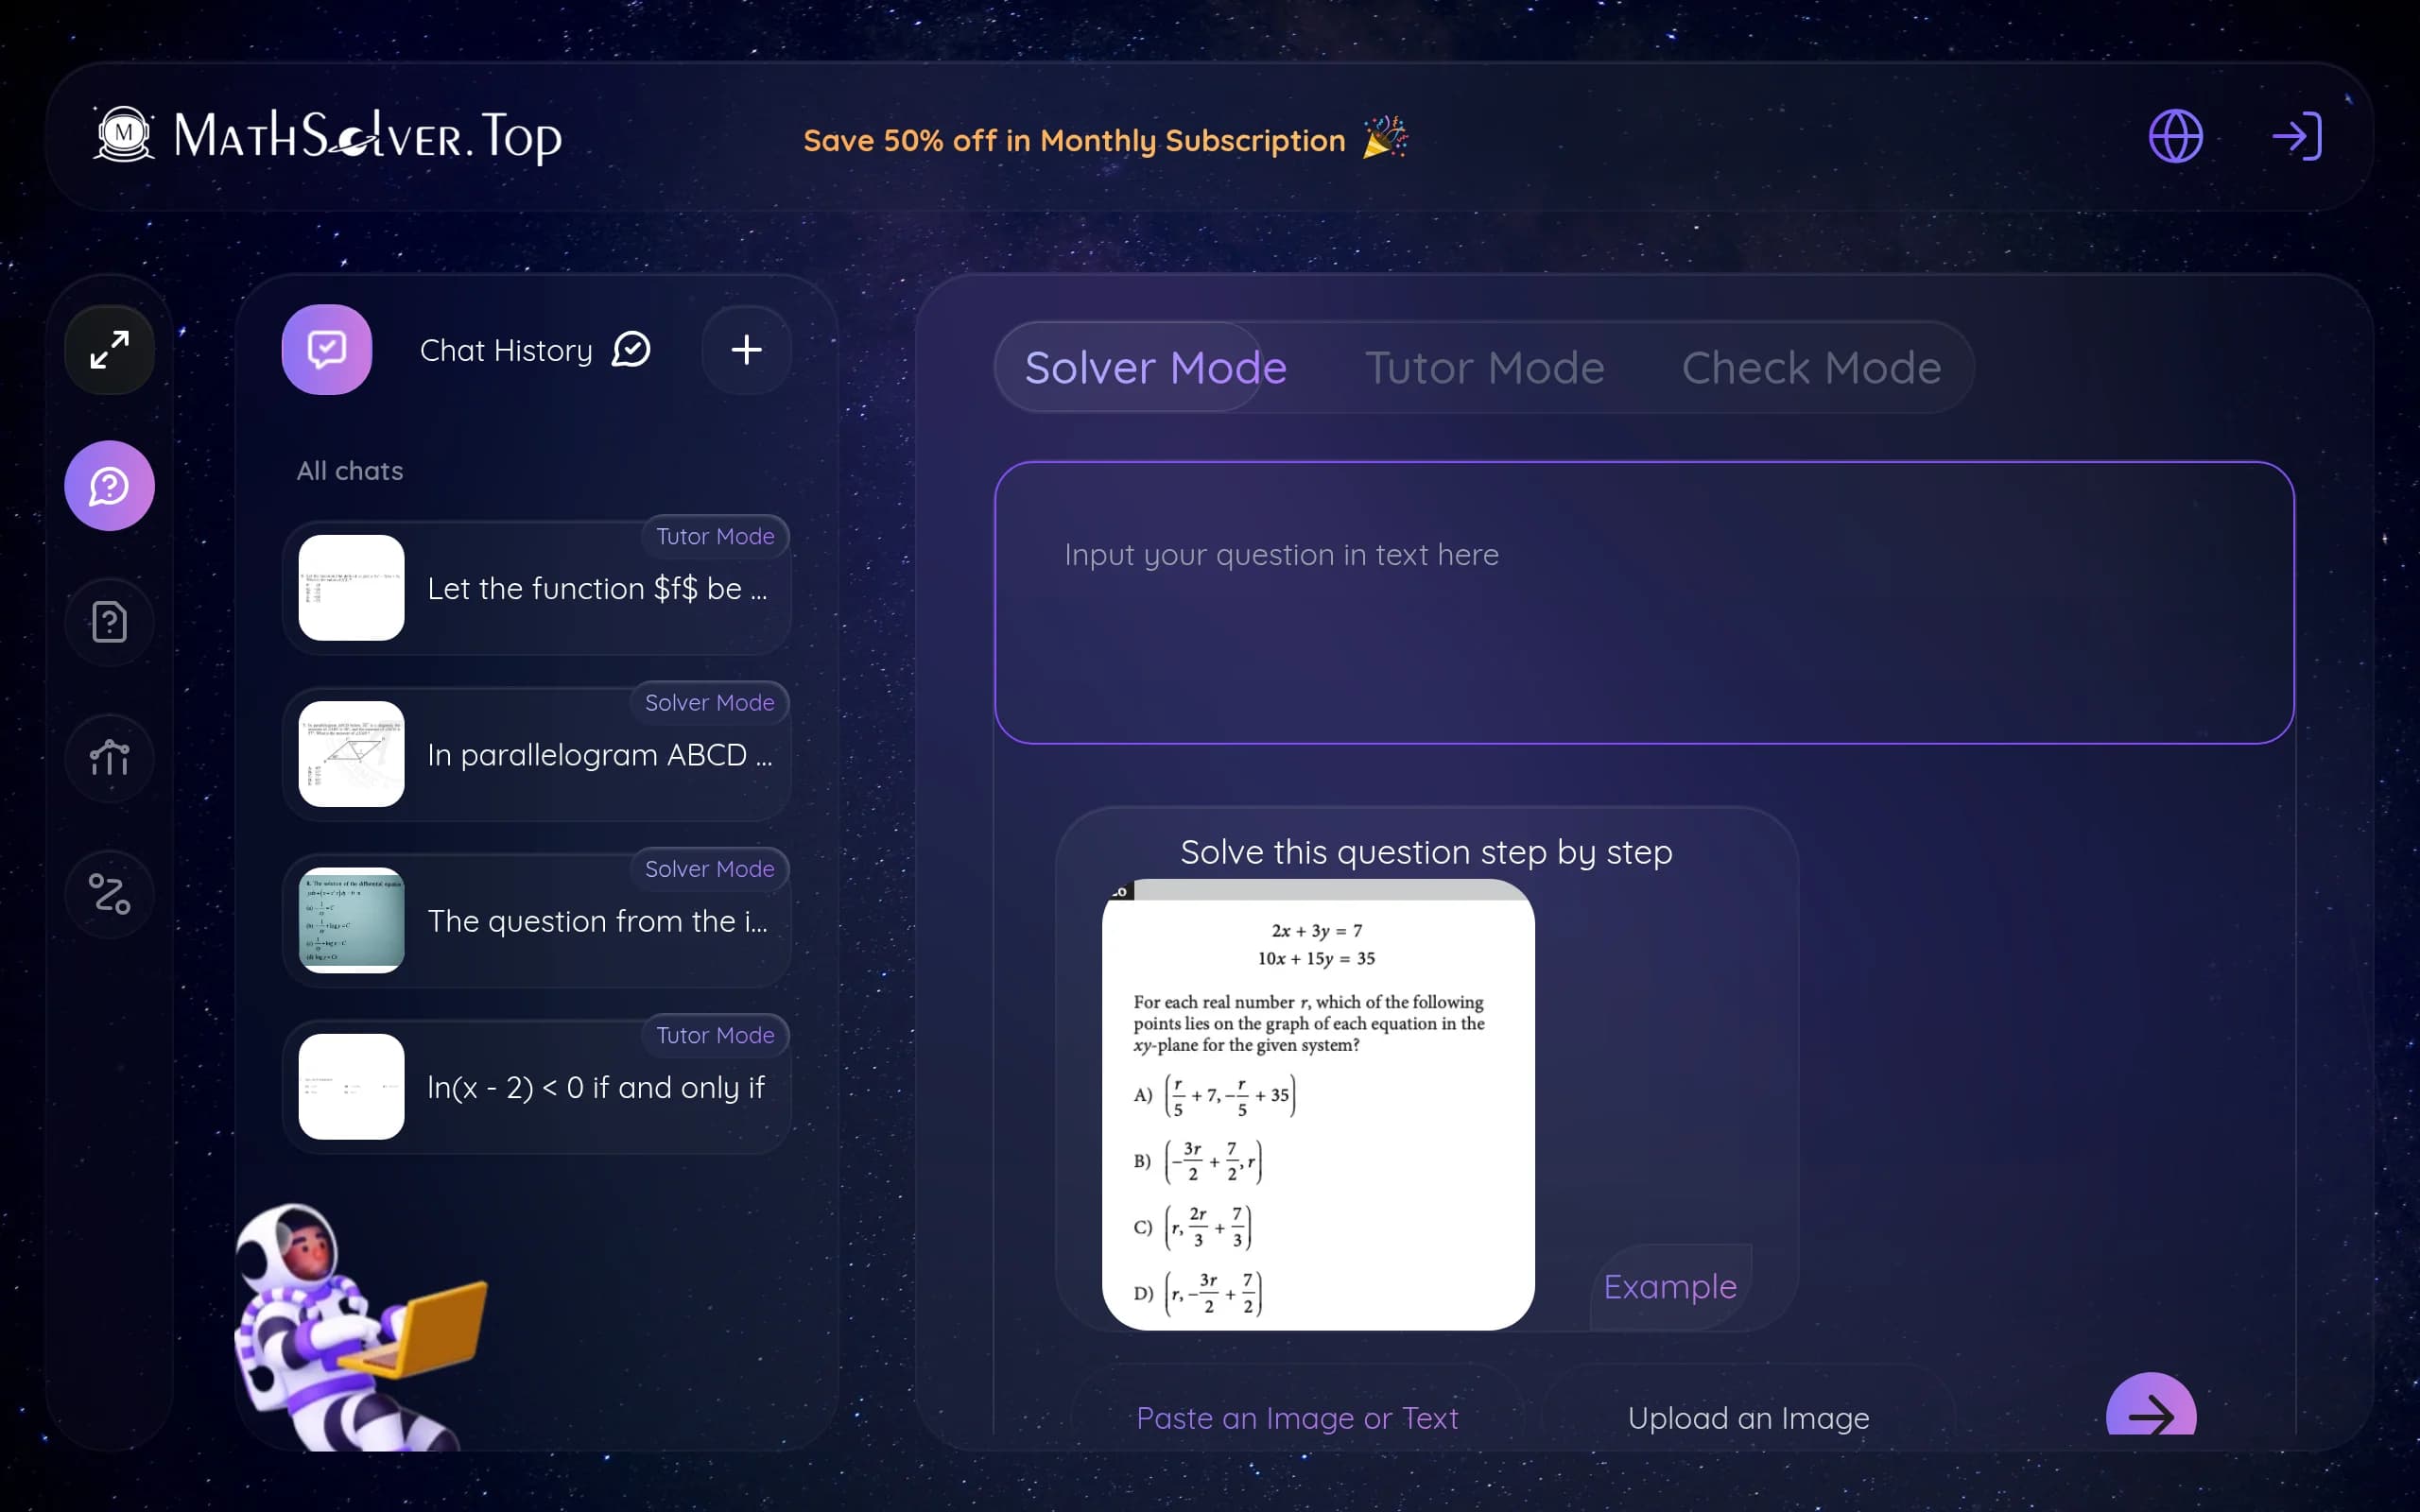Open the 'In parallelogram ABCD' chat
This screenshot has height=1512, width=2420.
pos(536,754)
